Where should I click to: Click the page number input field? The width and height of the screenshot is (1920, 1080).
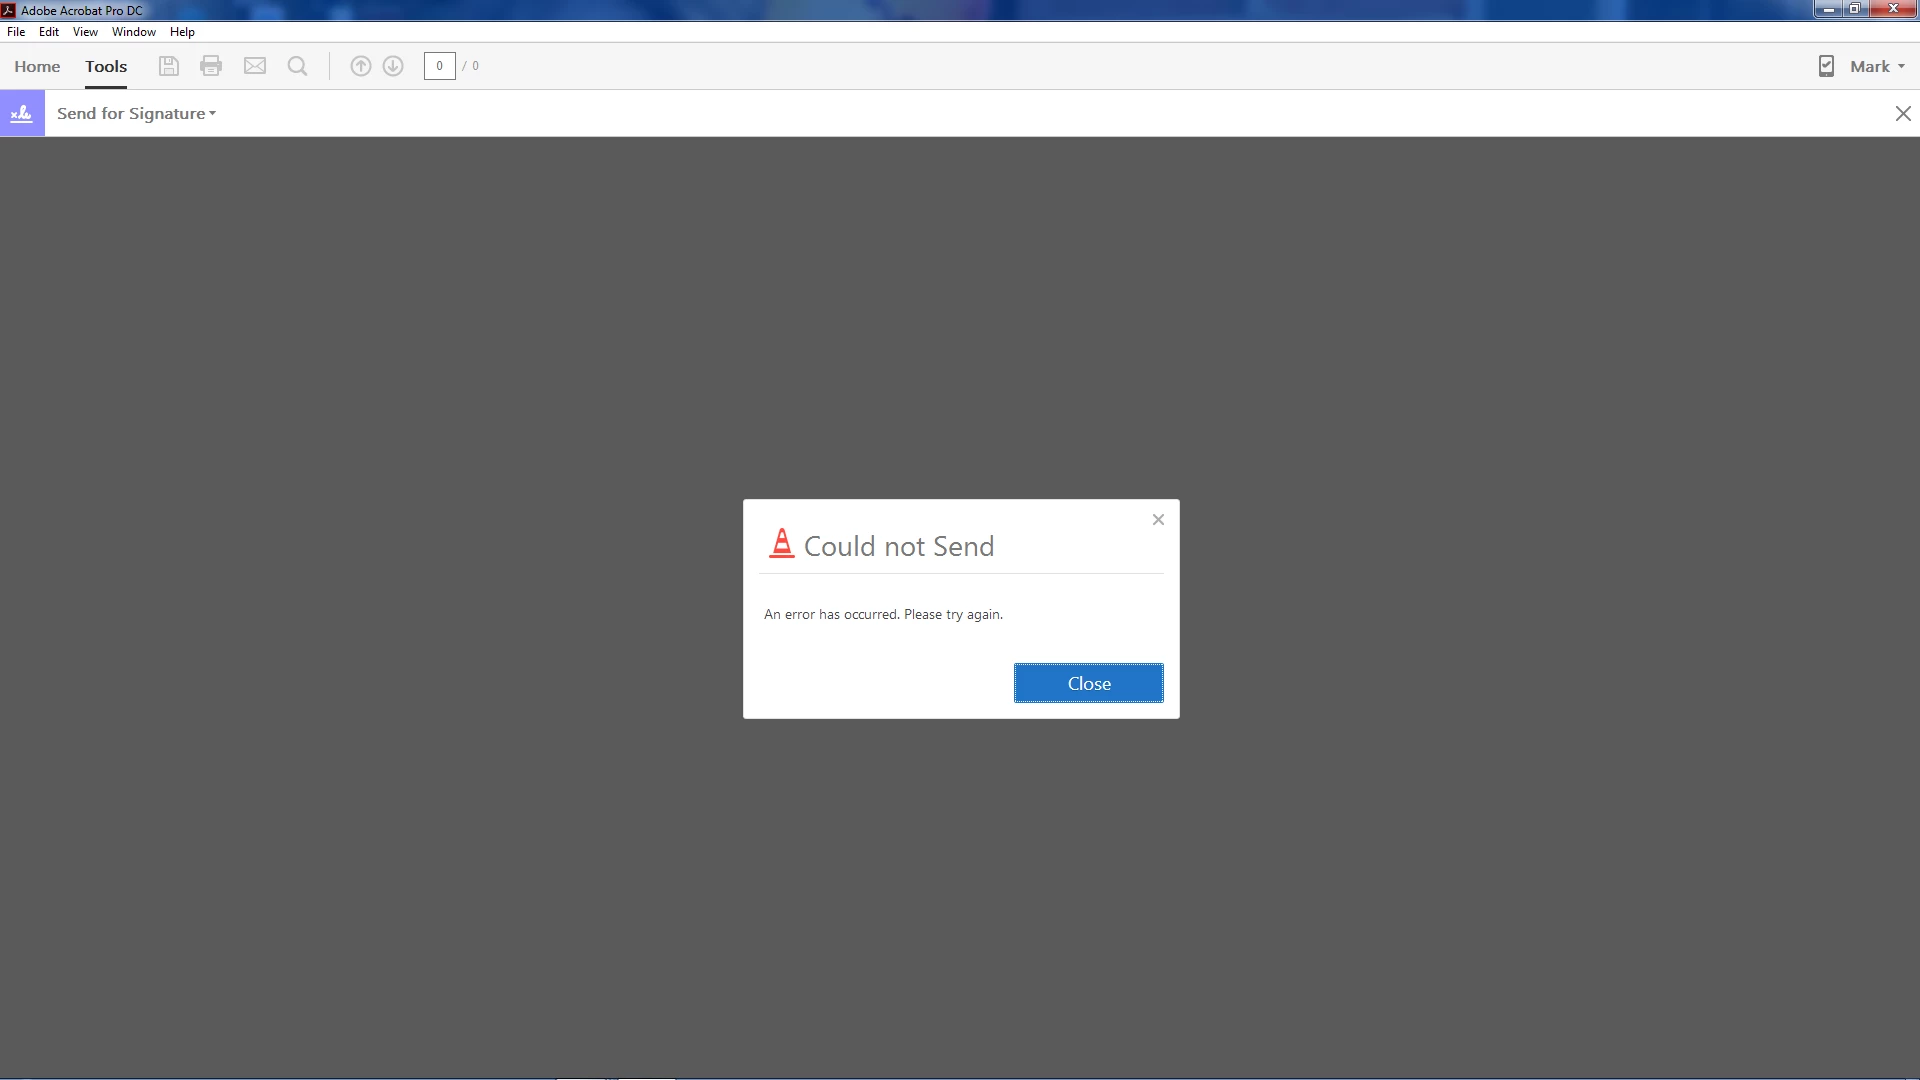439,66
